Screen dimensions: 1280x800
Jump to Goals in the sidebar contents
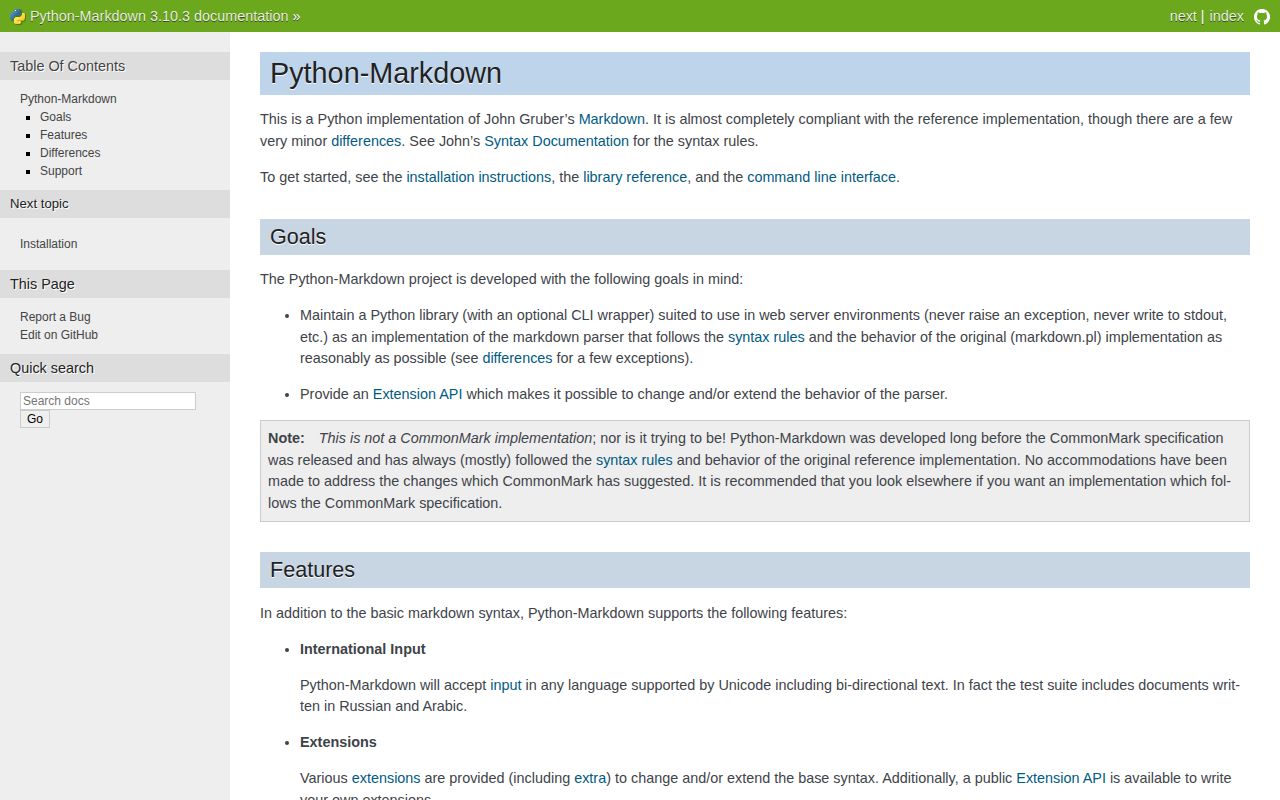click(56, 117)
